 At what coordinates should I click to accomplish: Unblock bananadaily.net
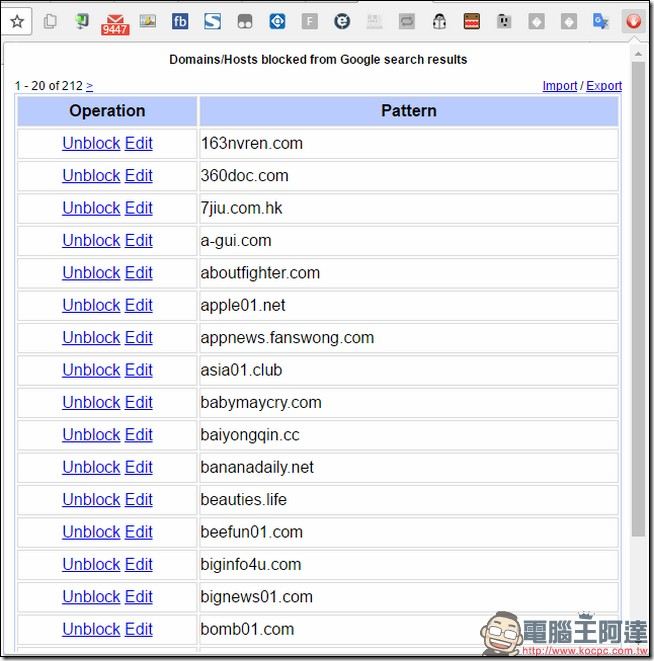[x=91, y=467]
